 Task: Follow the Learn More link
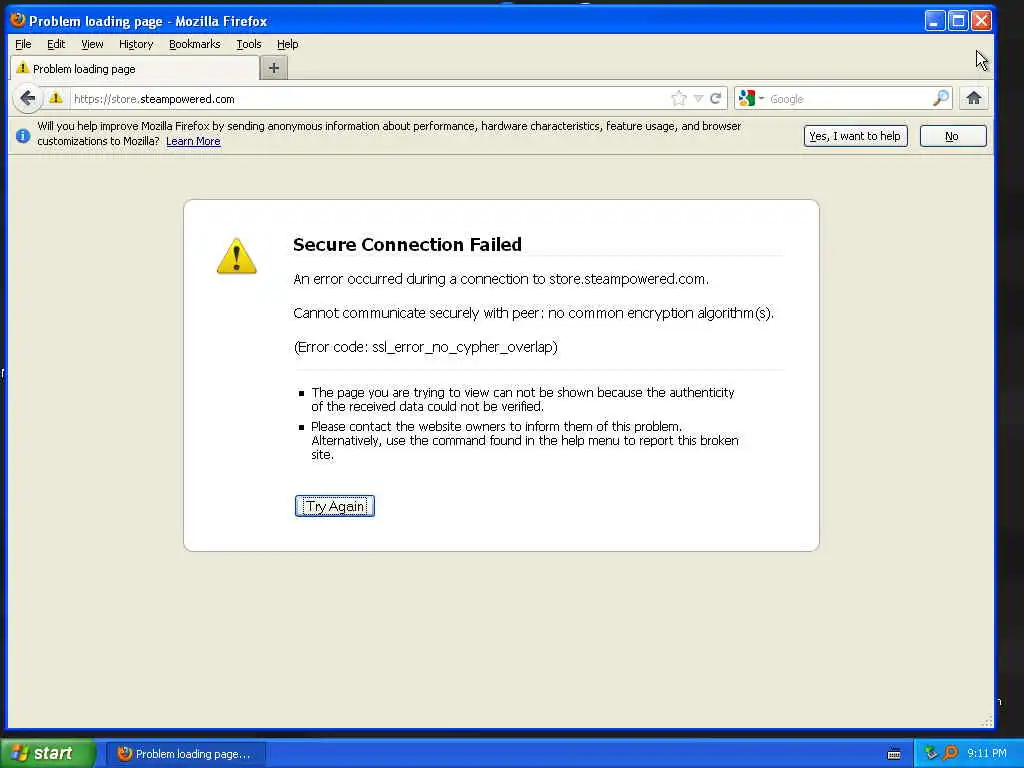pyautogui.click(x=193, y=141)
